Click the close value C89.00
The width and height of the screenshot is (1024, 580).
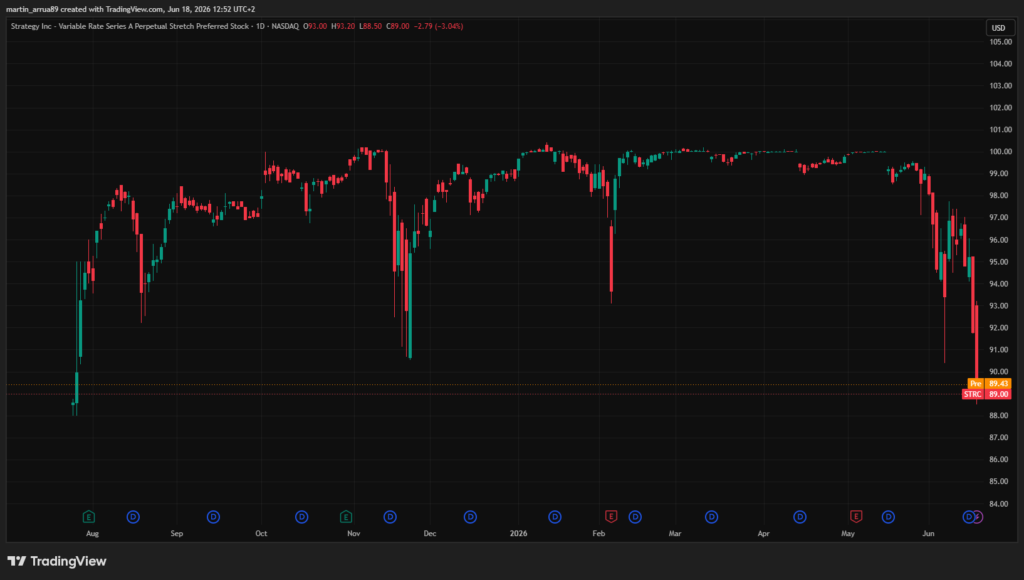(398, 26)
